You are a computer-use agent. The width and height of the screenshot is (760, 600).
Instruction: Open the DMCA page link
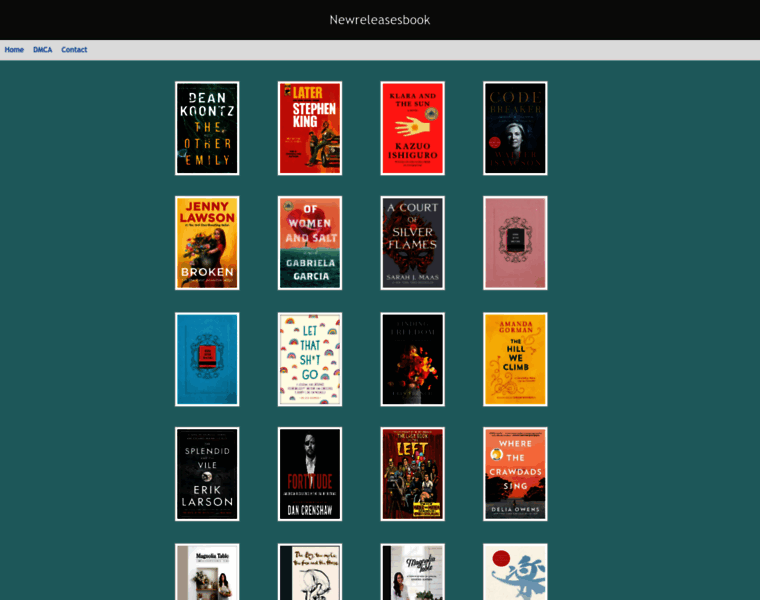tap(43, 49)
